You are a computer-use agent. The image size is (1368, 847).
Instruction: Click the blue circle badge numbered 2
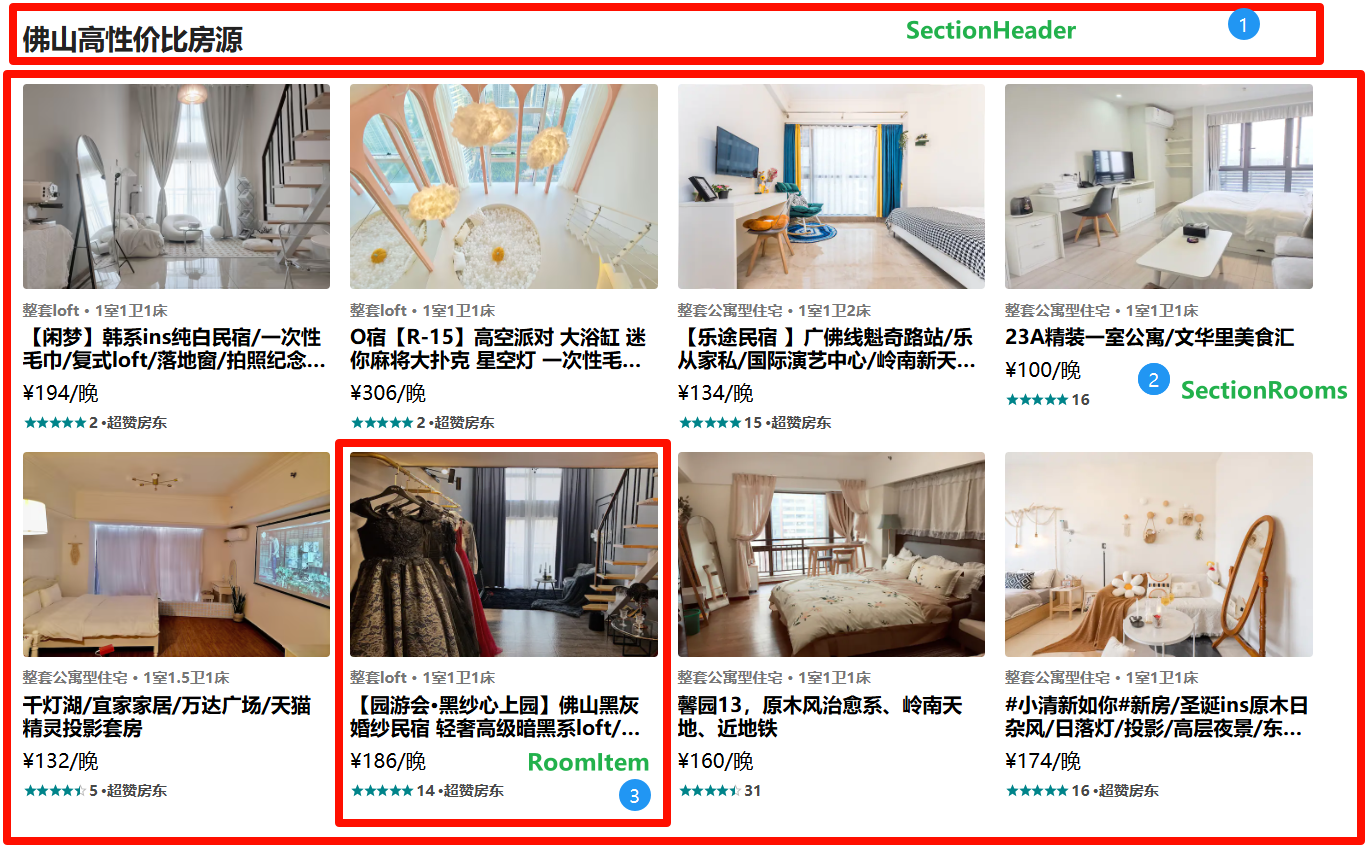pos(1153,380)
